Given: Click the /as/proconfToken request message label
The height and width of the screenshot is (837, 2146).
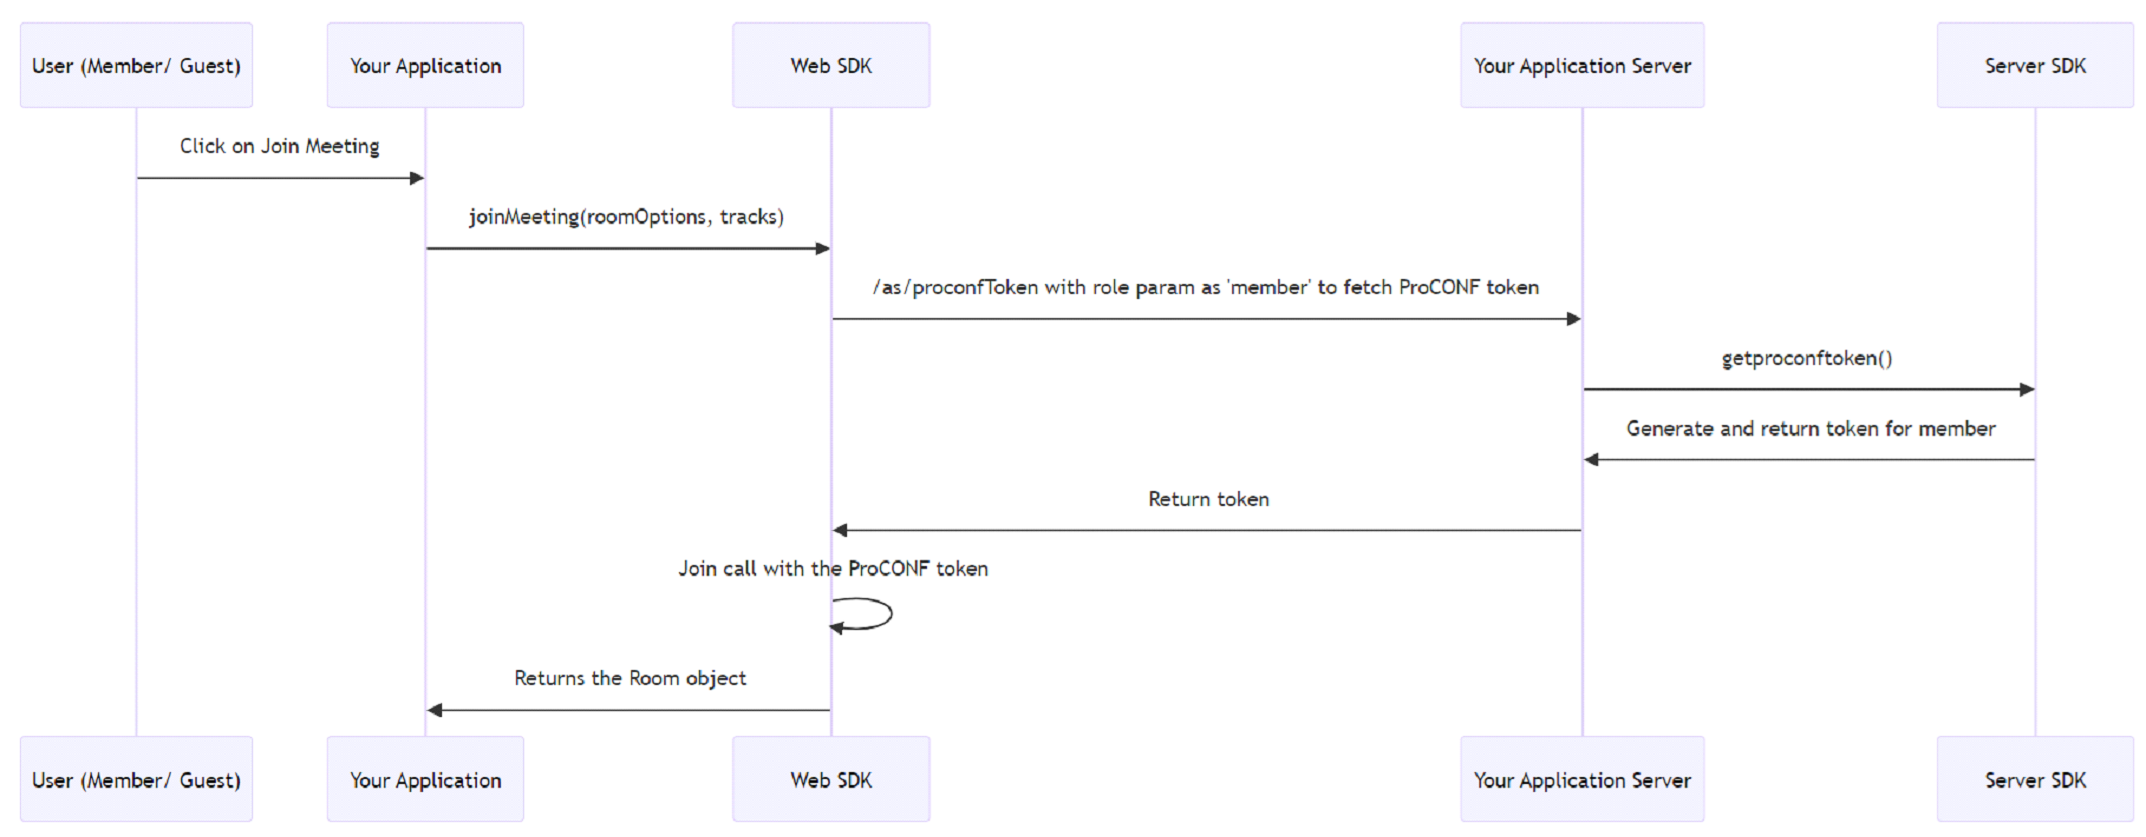Looking at the screenshot, I should pos(1205,288).
